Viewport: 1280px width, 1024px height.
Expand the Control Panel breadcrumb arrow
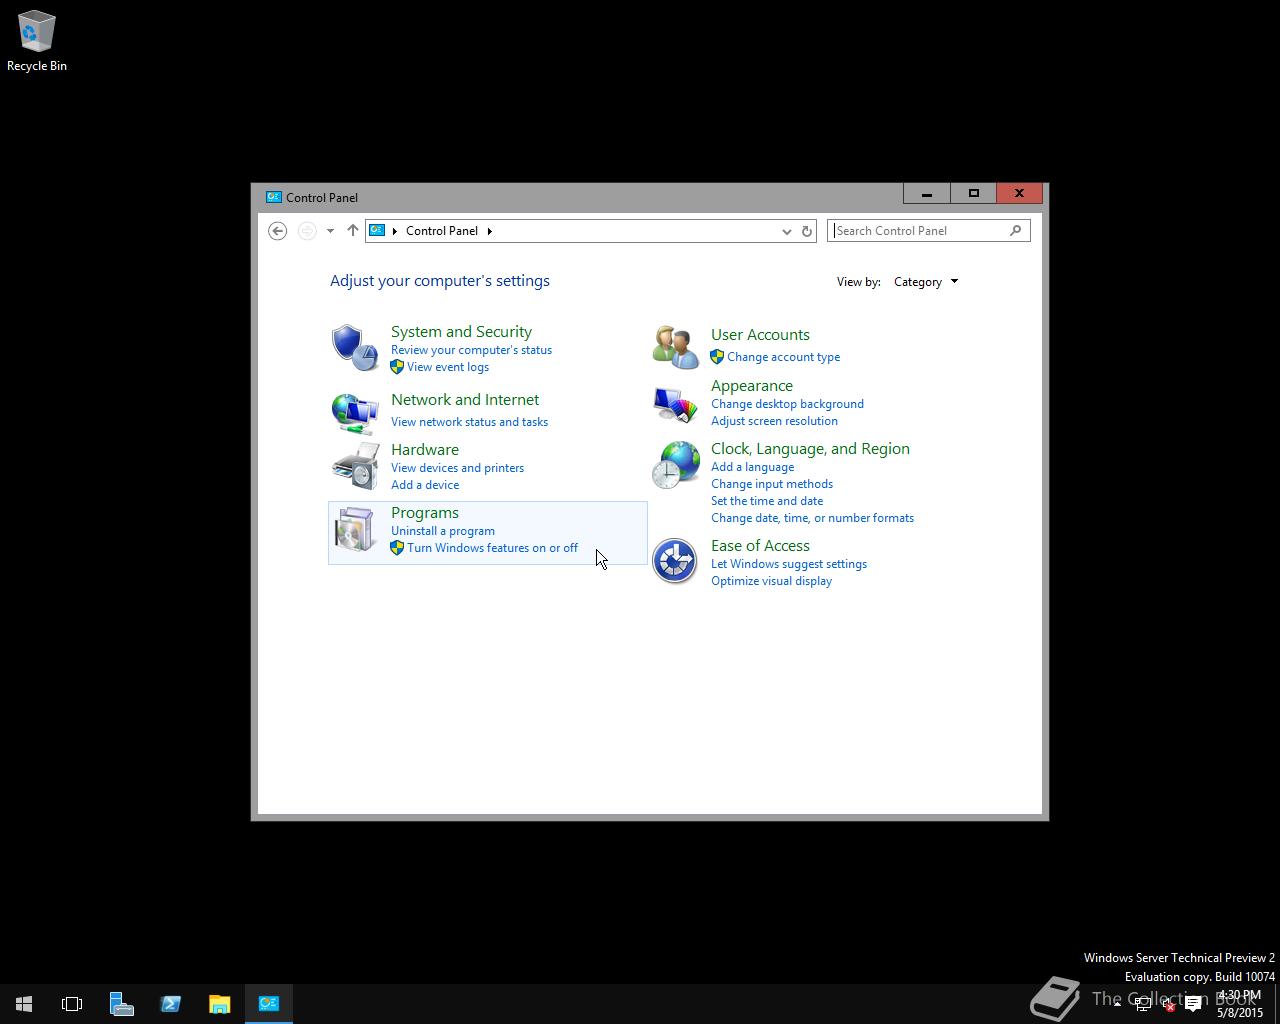click(489, 231)
